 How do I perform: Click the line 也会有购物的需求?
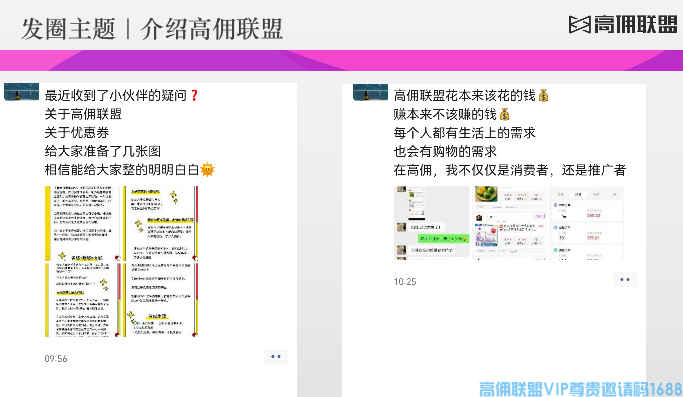click(445, 151)
